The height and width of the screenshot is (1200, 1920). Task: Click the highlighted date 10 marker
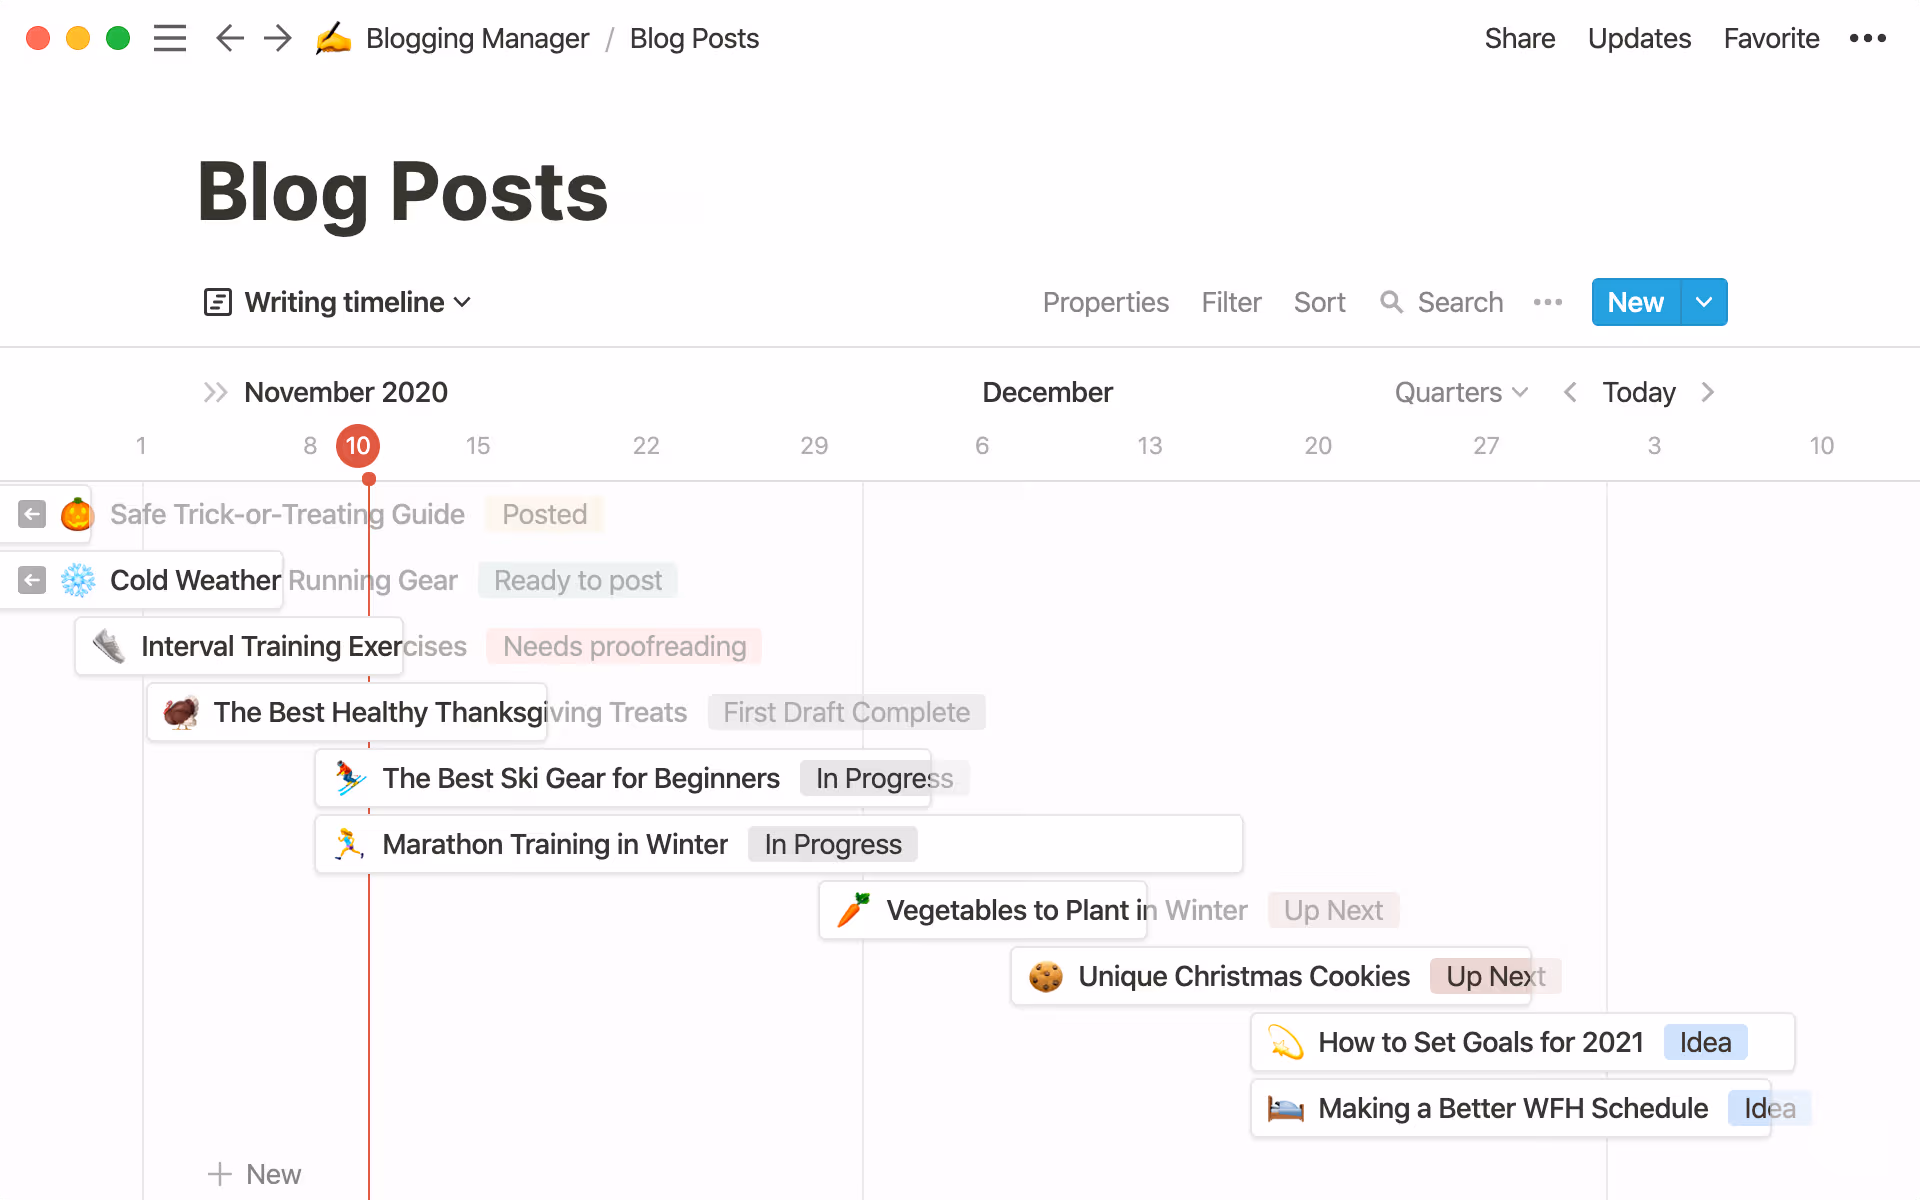coord(357,446)
